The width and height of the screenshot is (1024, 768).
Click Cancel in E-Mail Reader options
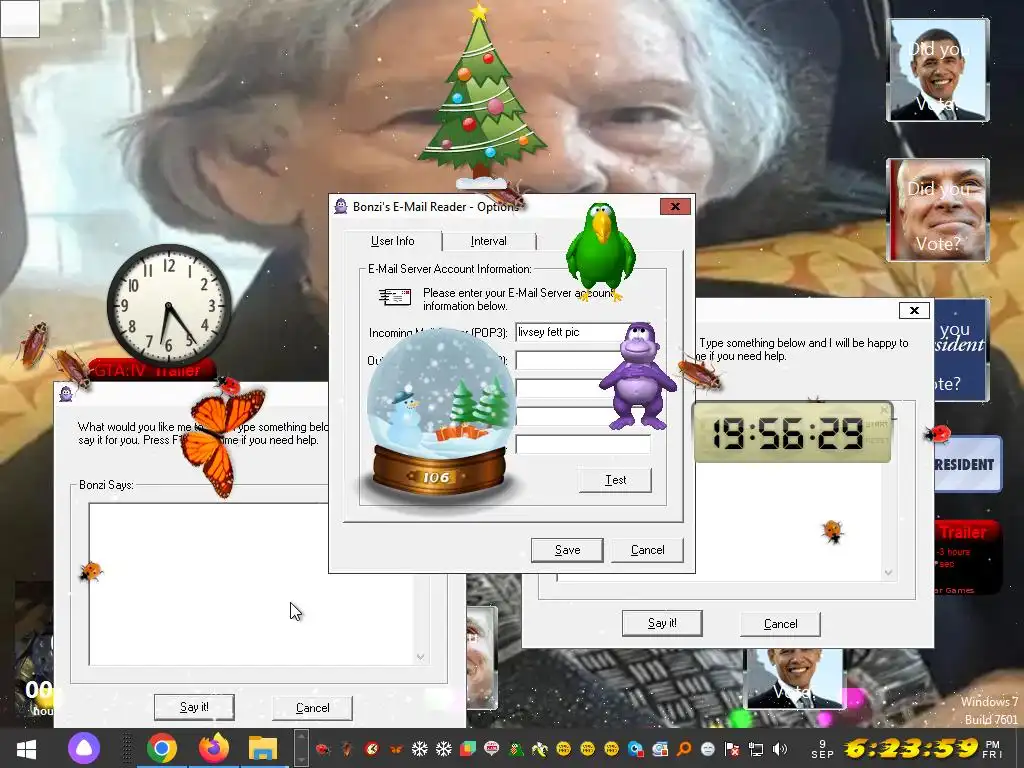click(647, 550)
